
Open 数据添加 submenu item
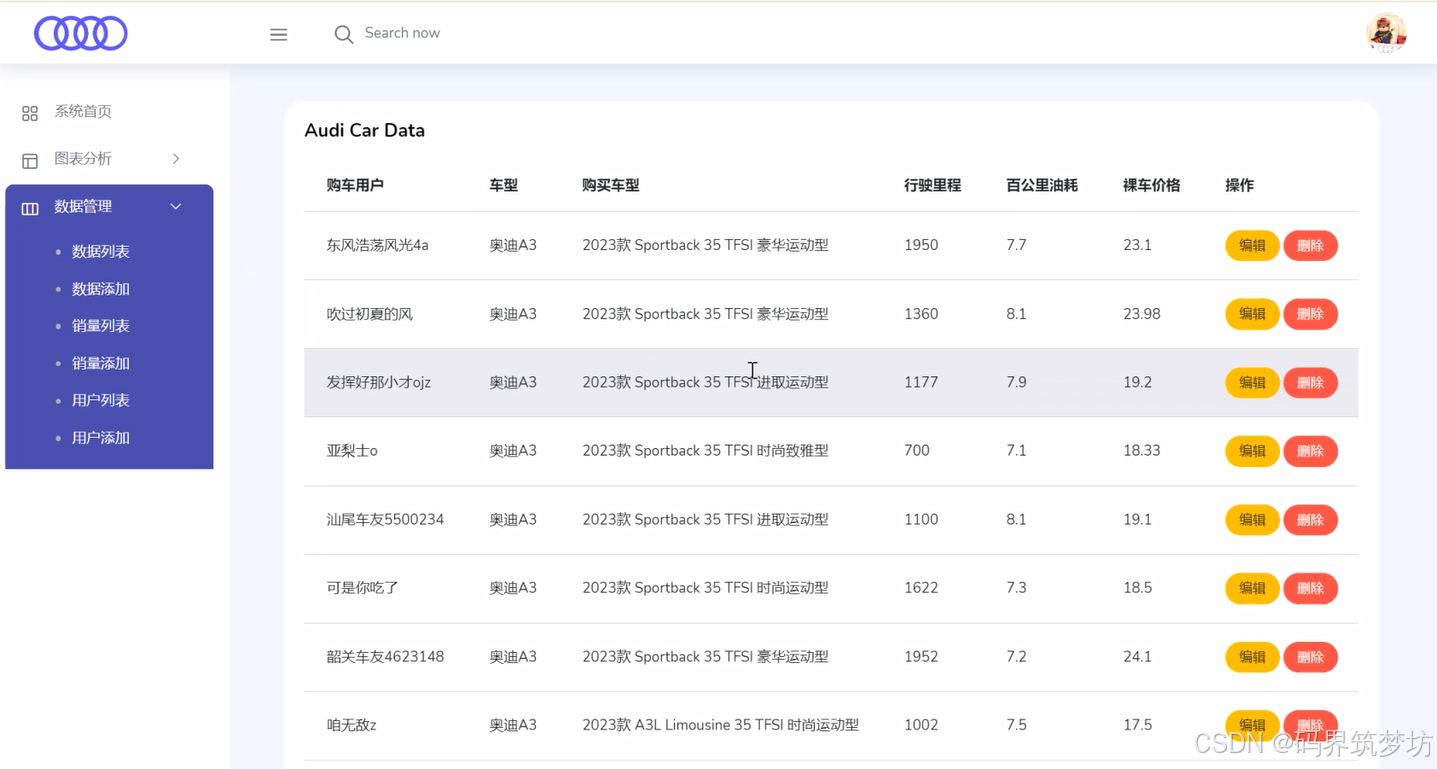pyautogui.click(x=101, y=289)
